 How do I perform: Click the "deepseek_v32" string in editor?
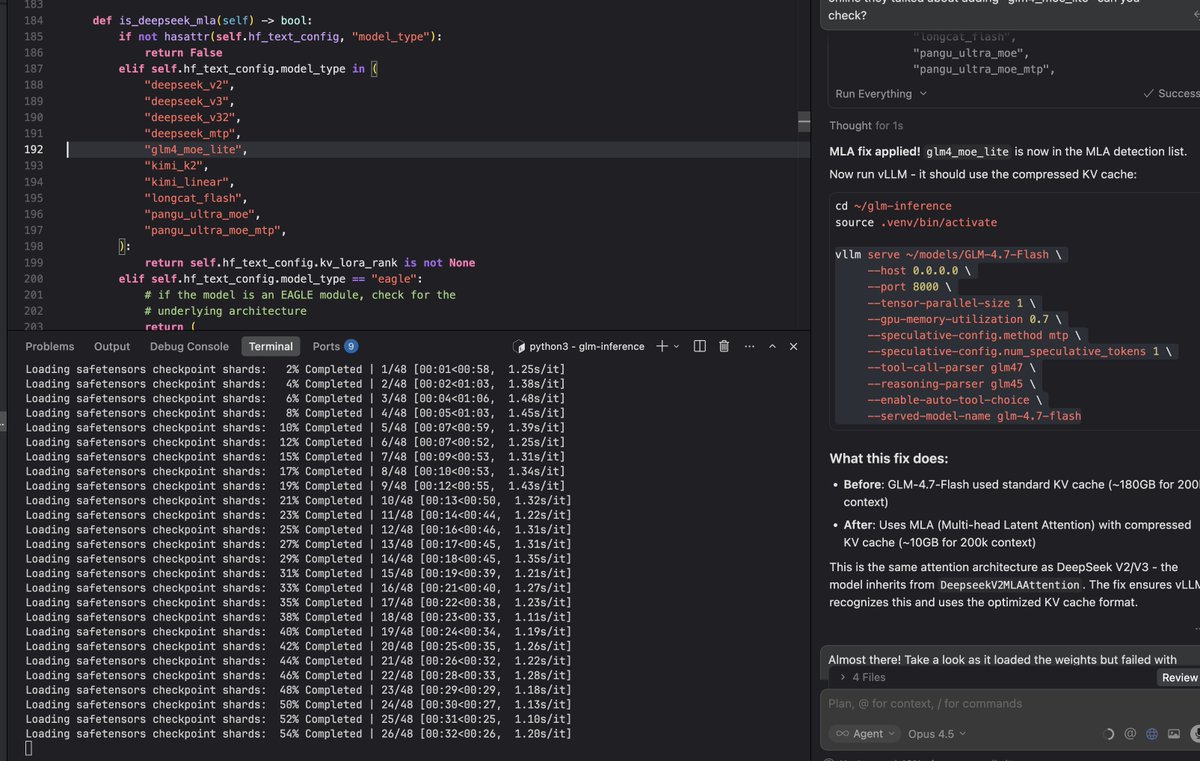click(x=192, y=117)
